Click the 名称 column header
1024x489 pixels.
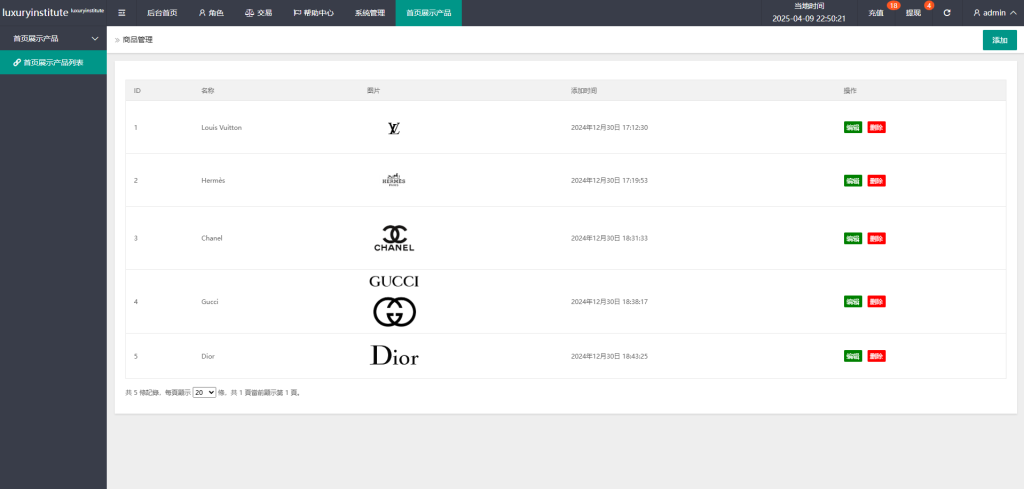[x=208, y=90]
